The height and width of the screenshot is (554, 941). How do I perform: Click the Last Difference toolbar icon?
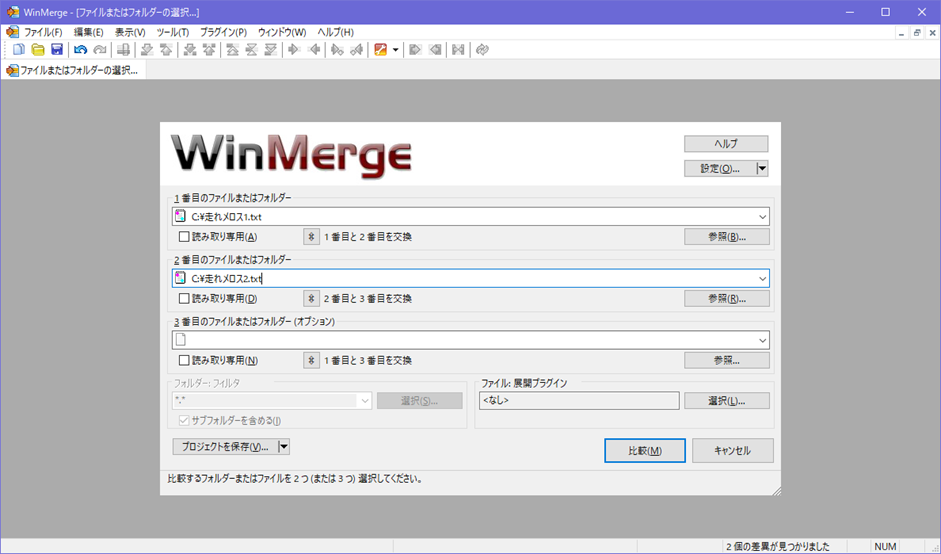click(x=270, y=50)
